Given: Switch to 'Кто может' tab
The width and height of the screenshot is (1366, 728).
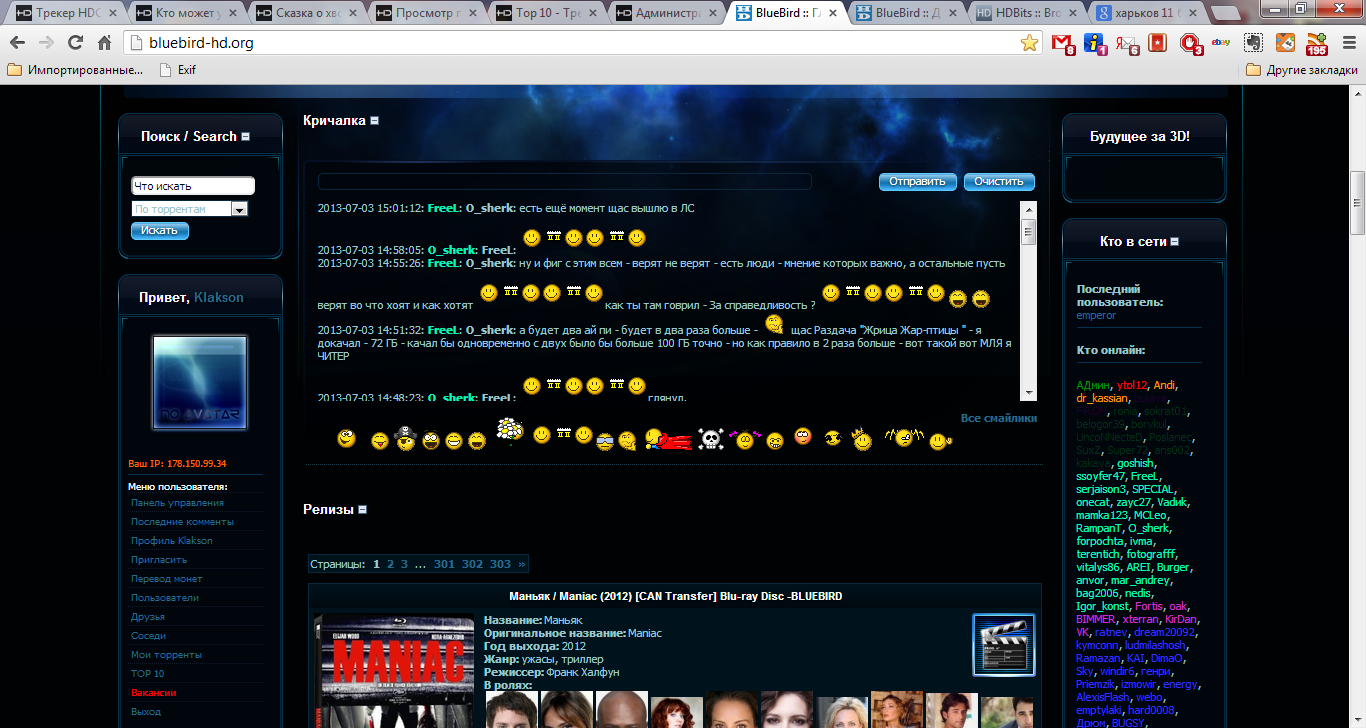Looking at the screenshot, I should point(185,14).
